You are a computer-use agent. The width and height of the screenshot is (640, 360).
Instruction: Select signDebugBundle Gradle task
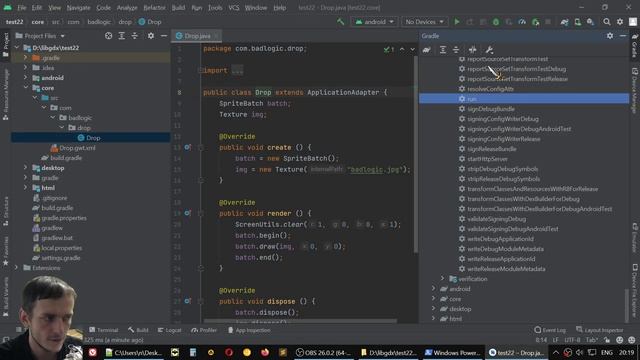(x=491, y=109)
